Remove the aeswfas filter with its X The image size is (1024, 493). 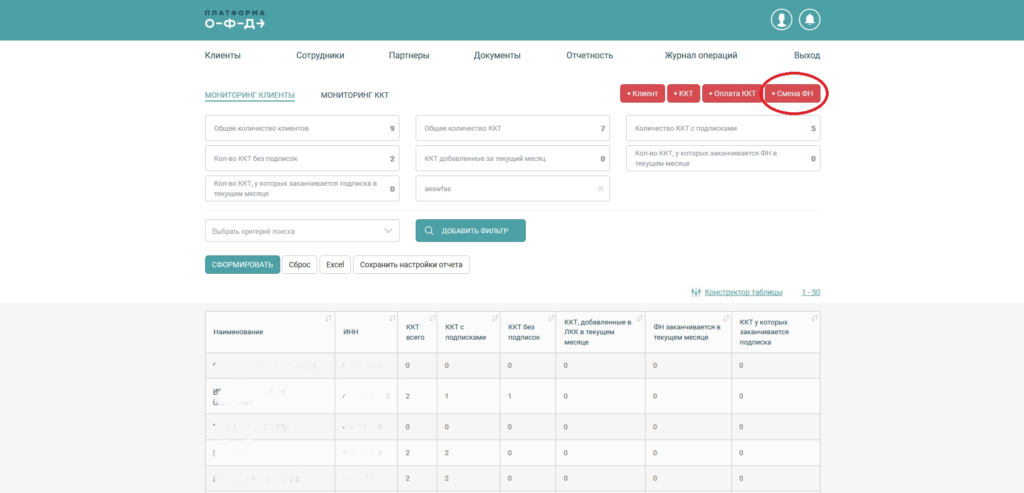coord(600,188)
